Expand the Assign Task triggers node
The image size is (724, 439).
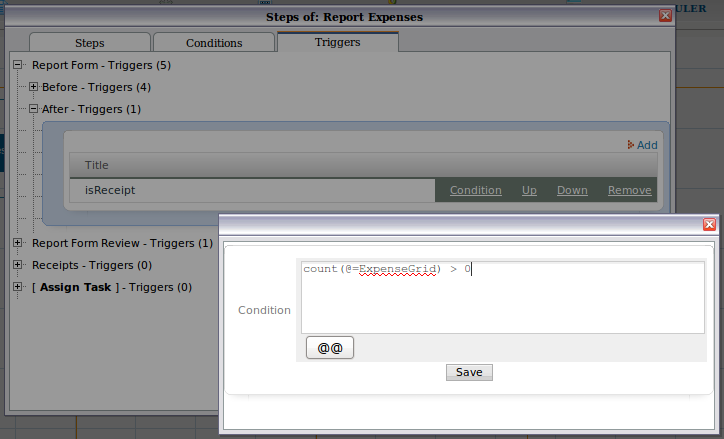pos(18,287)
